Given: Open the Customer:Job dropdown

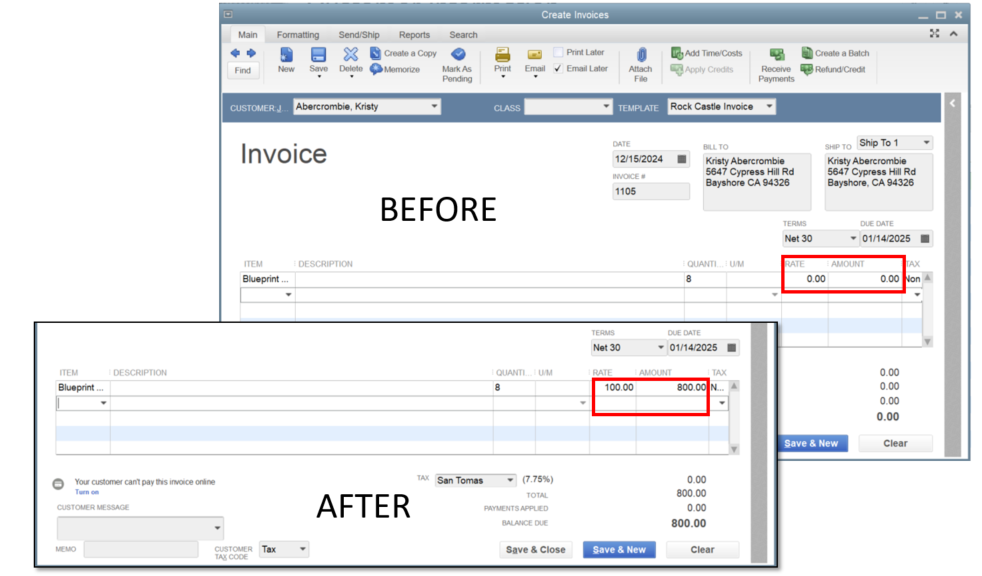Looking at the screenshot, I should tap(434, 106).
